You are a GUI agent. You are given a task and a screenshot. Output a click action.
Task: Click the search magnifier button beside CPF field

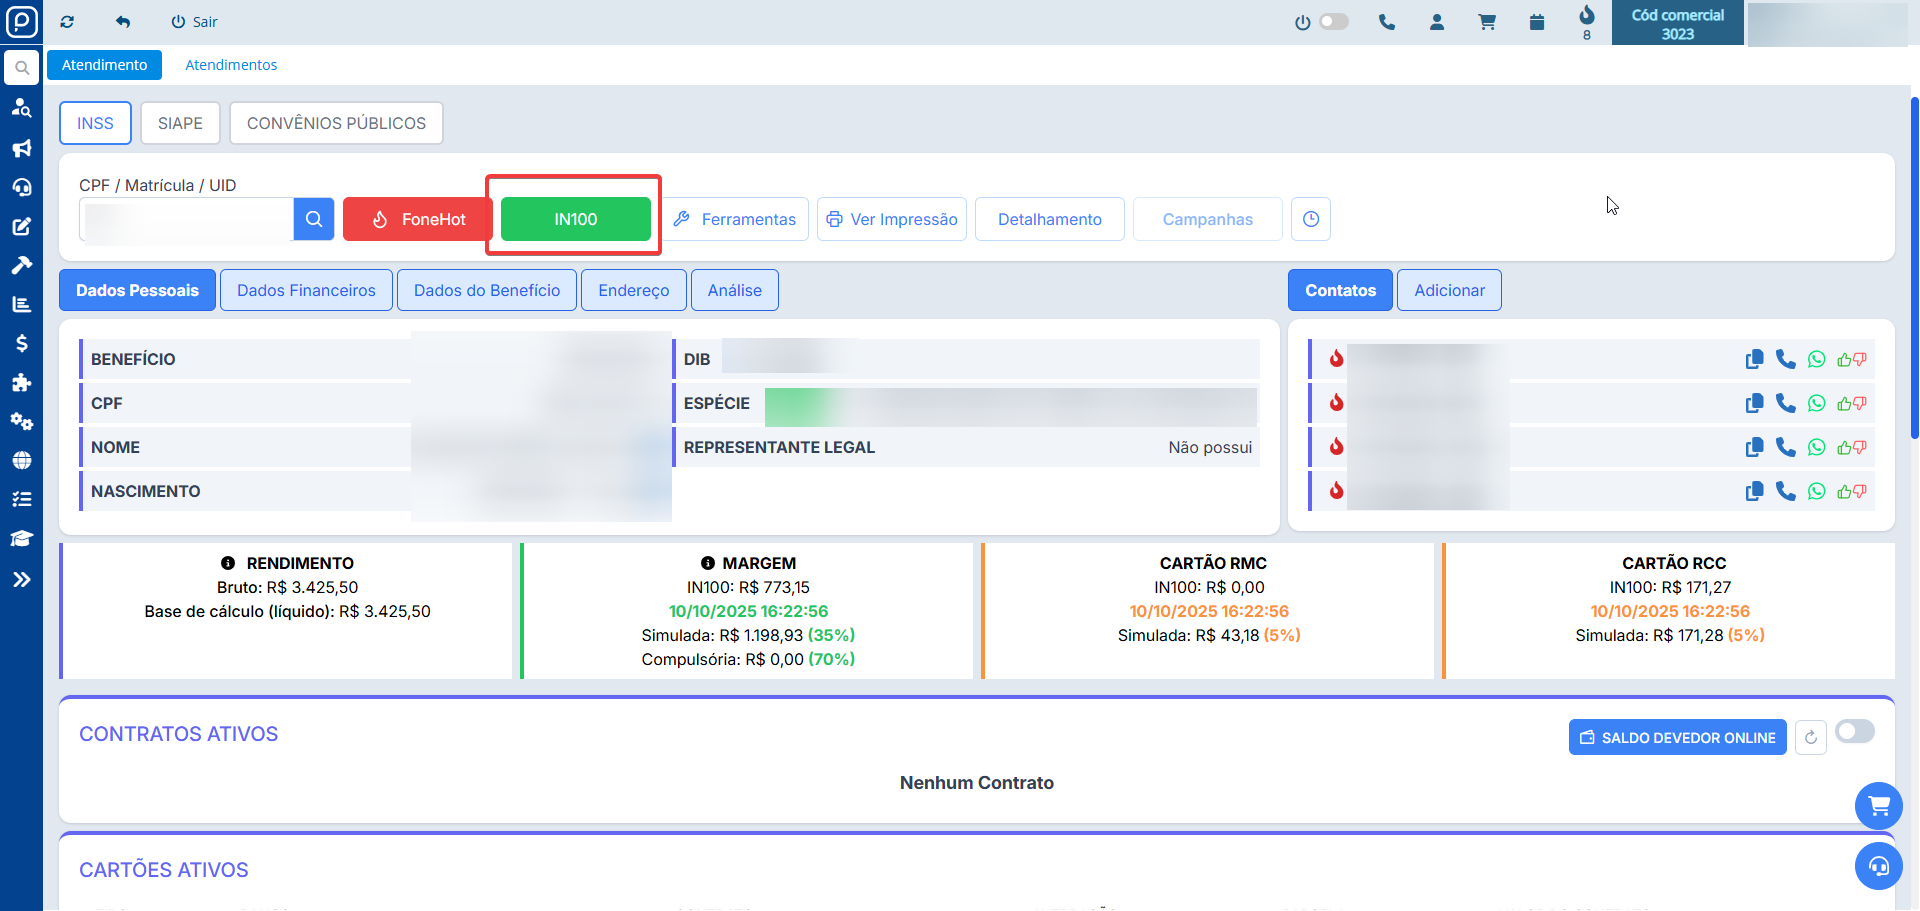click(314, 219)
